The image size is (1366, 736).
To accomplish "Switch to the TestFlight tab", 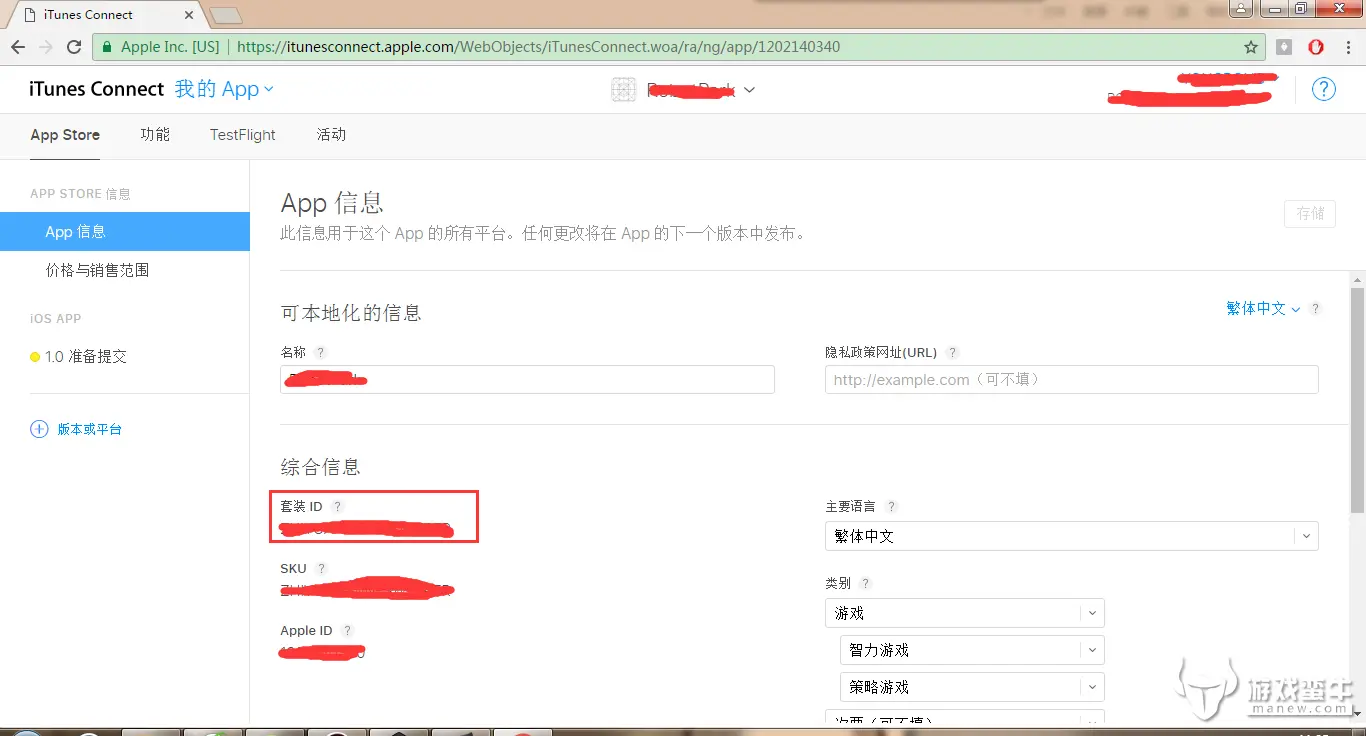I will (242, 135).
